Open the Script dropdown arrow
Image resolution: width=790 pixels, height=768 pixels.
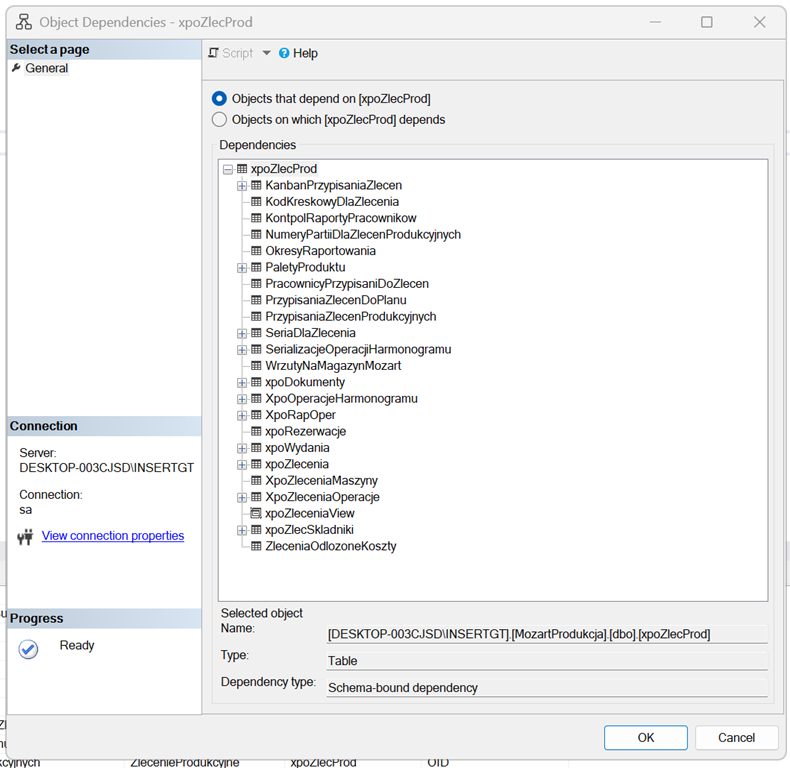coord(266,53)
